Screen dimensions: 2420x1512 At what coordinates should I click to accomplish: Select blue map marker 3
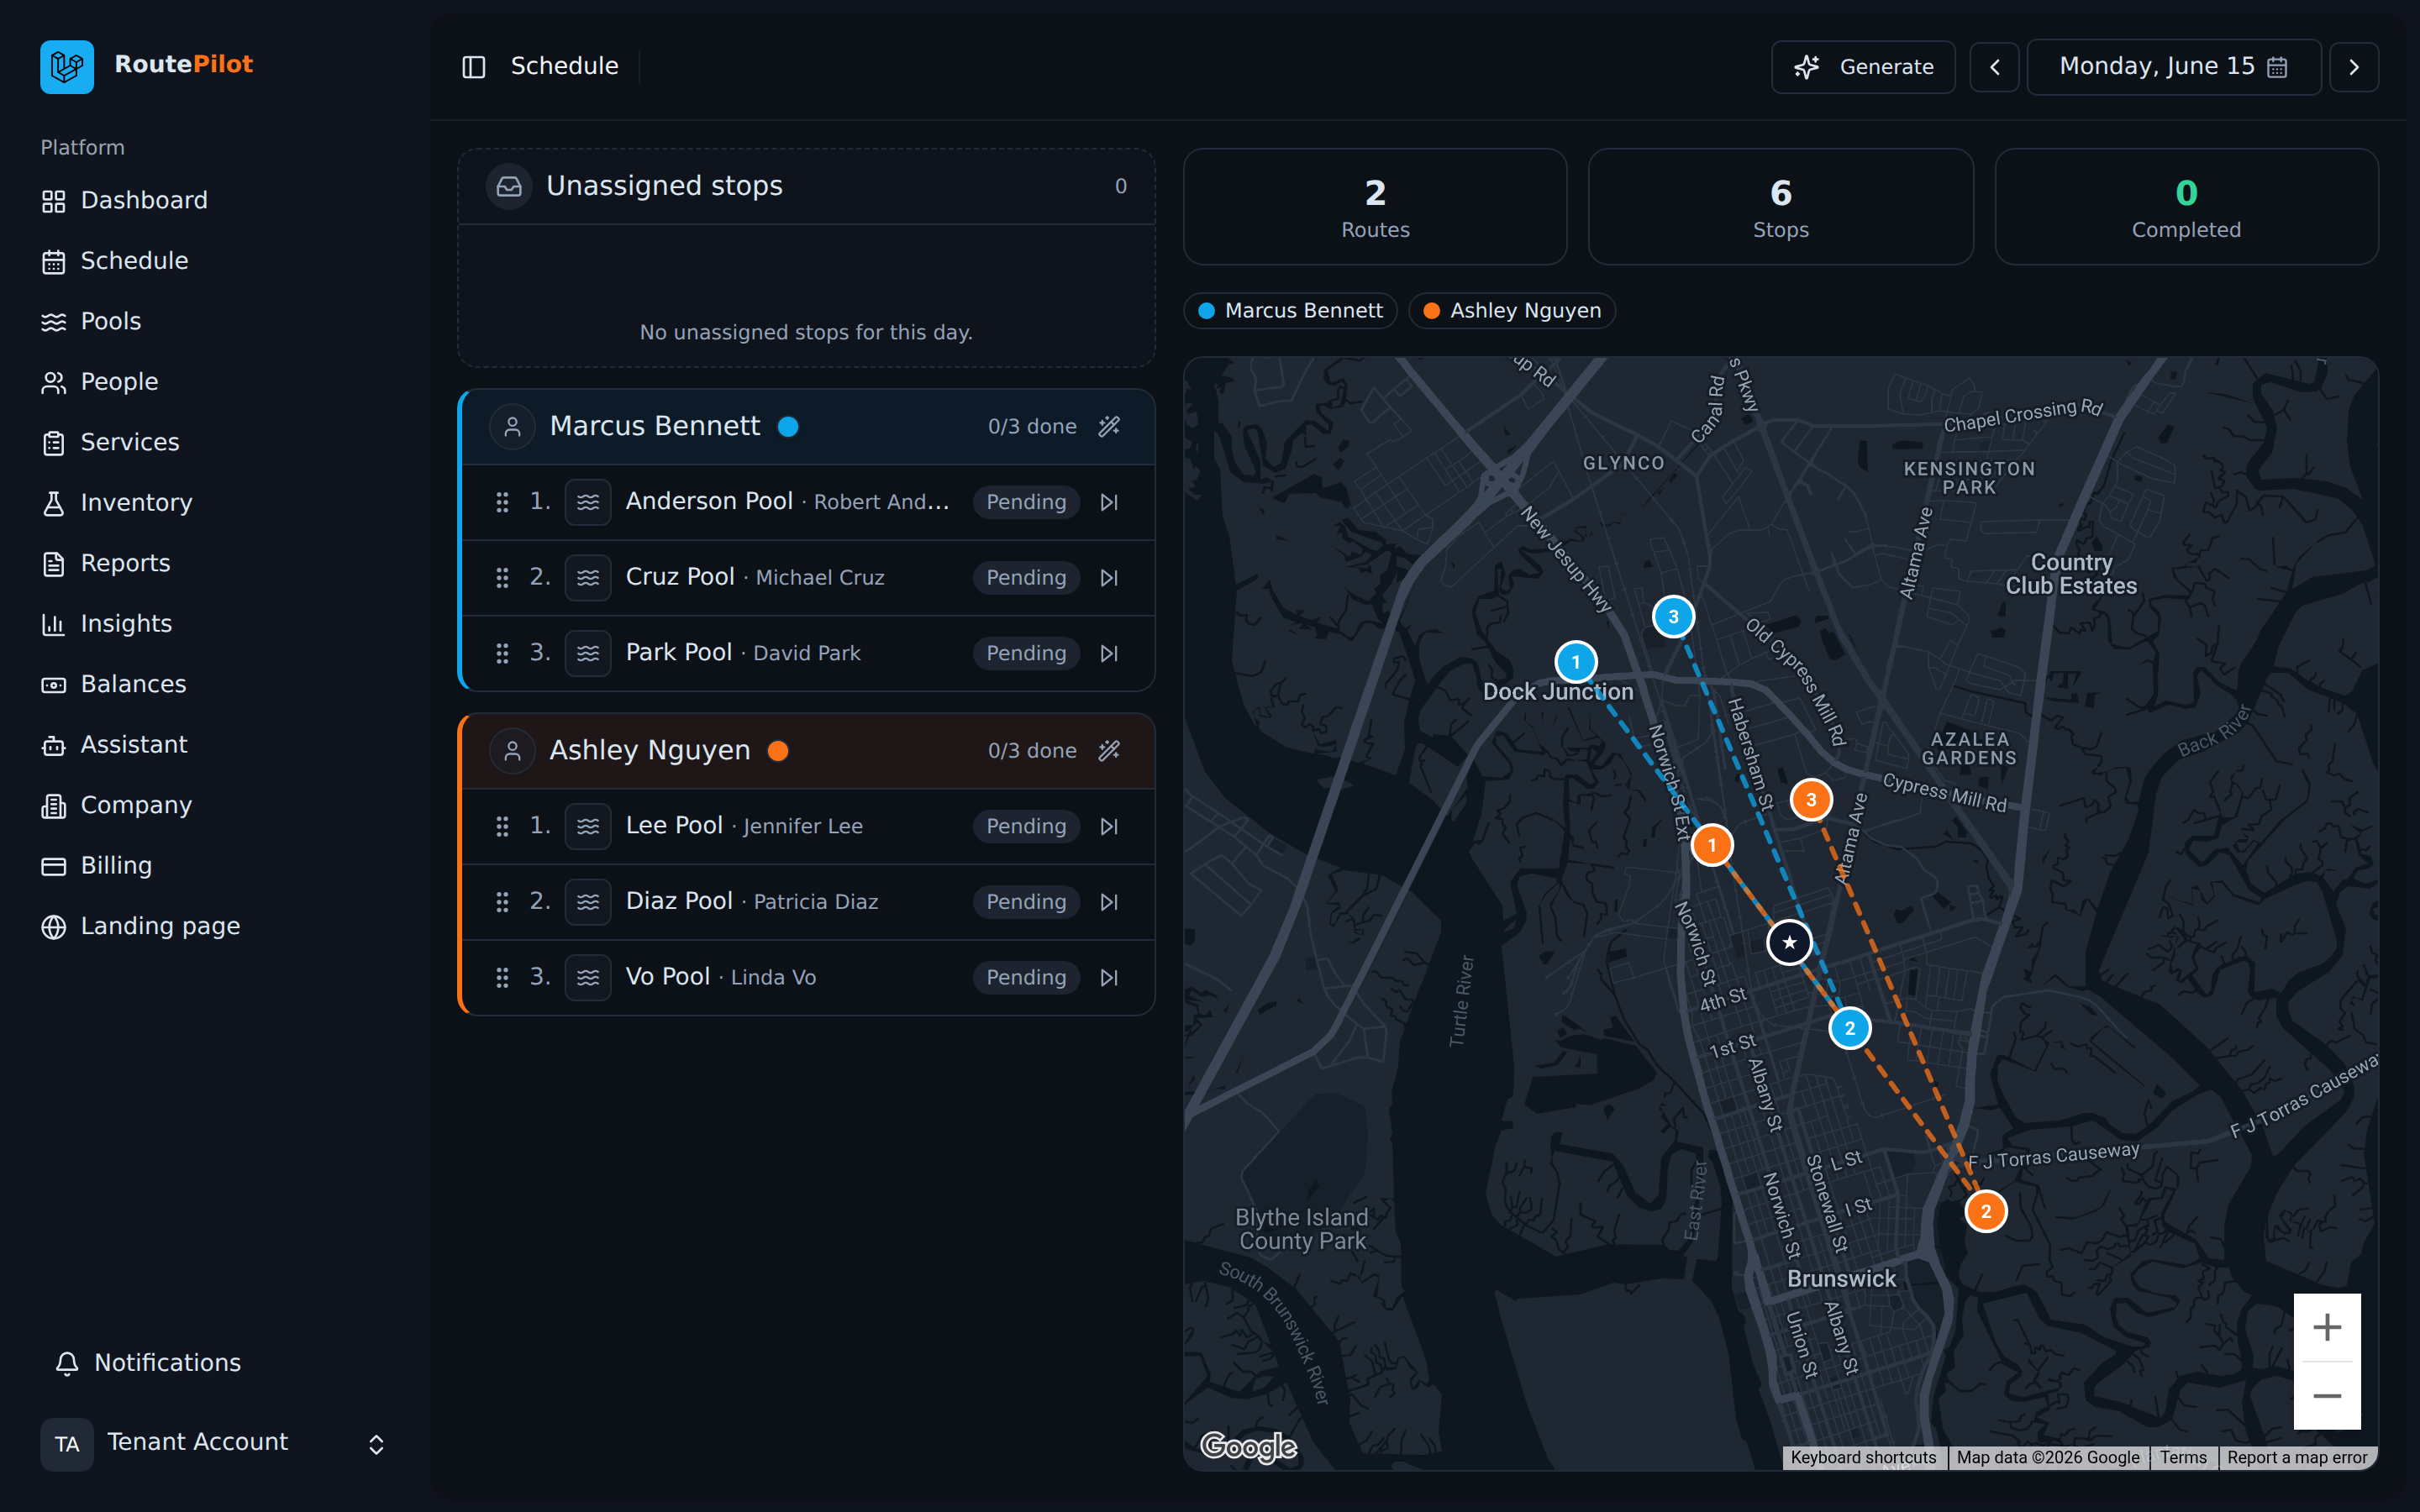click(1673, 617)
